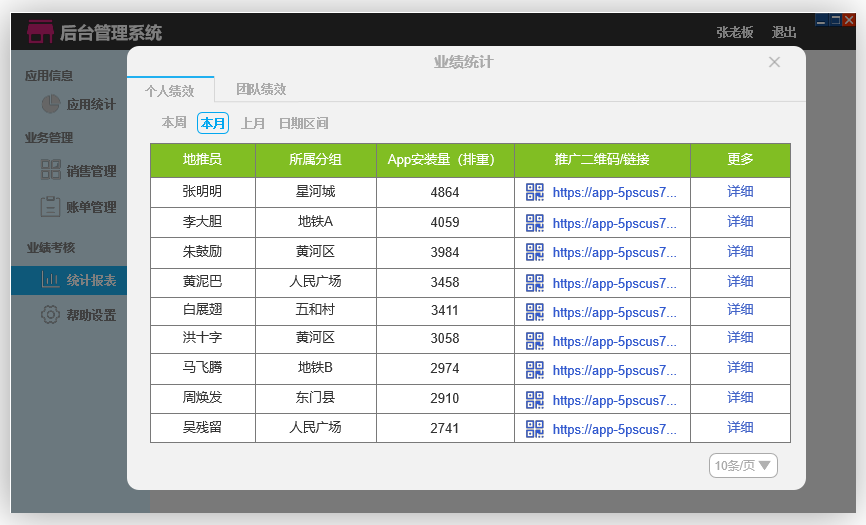Select the install count 2741 cell
866x525 pixels.
[445, 428]
